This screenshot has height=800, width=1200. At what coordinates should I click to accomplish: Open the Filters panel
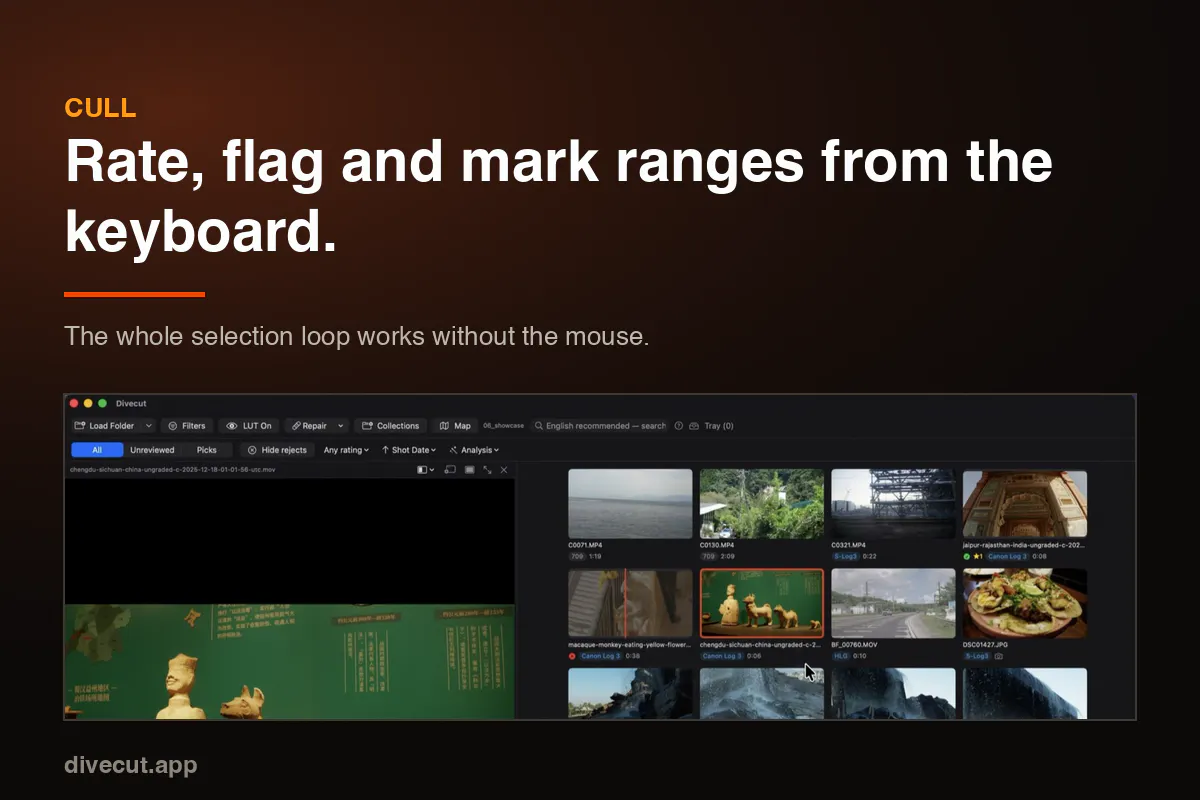(x=187, y=425)
